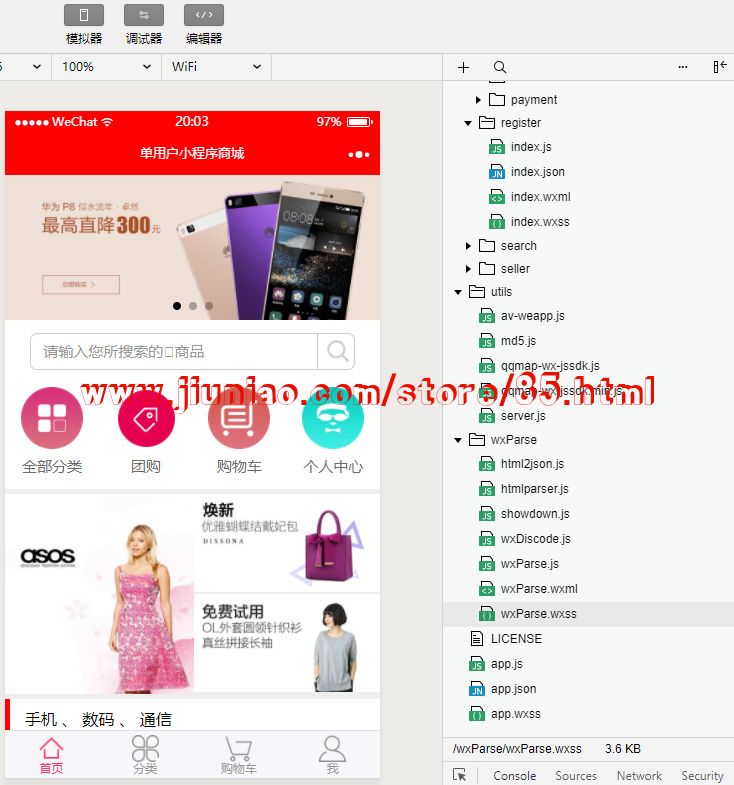Switch to the Console tab
The height and width of the screenshot is (785, 734).
click(x=514, y=775)
